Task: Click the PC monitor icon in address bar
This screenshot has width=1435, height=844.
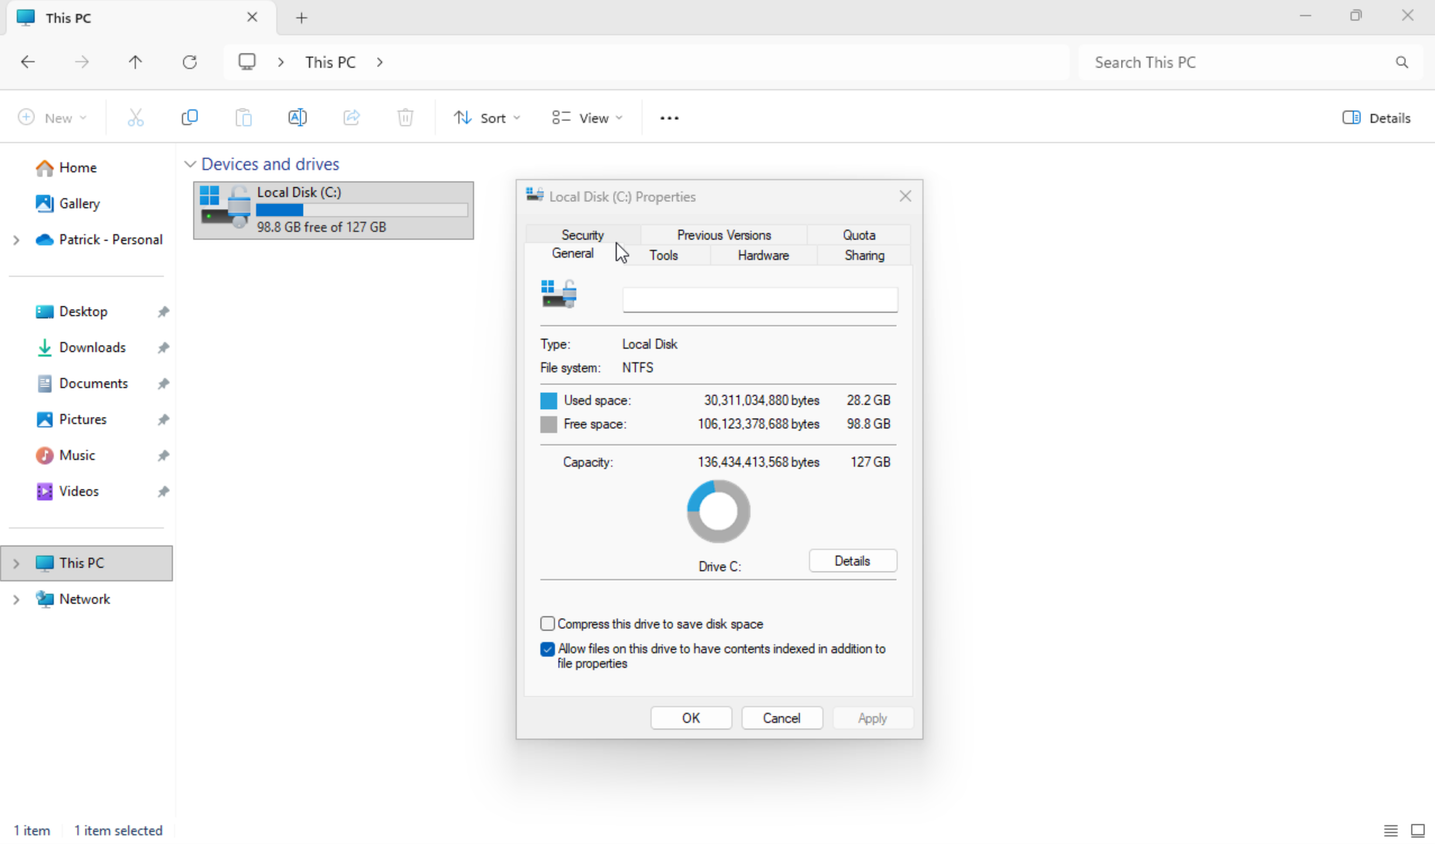Action: [247, 62]
